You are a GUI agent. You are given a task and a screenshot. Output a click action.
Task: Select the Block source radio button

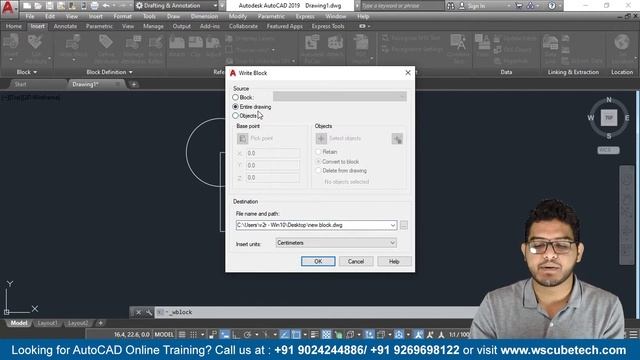[236, 98]
